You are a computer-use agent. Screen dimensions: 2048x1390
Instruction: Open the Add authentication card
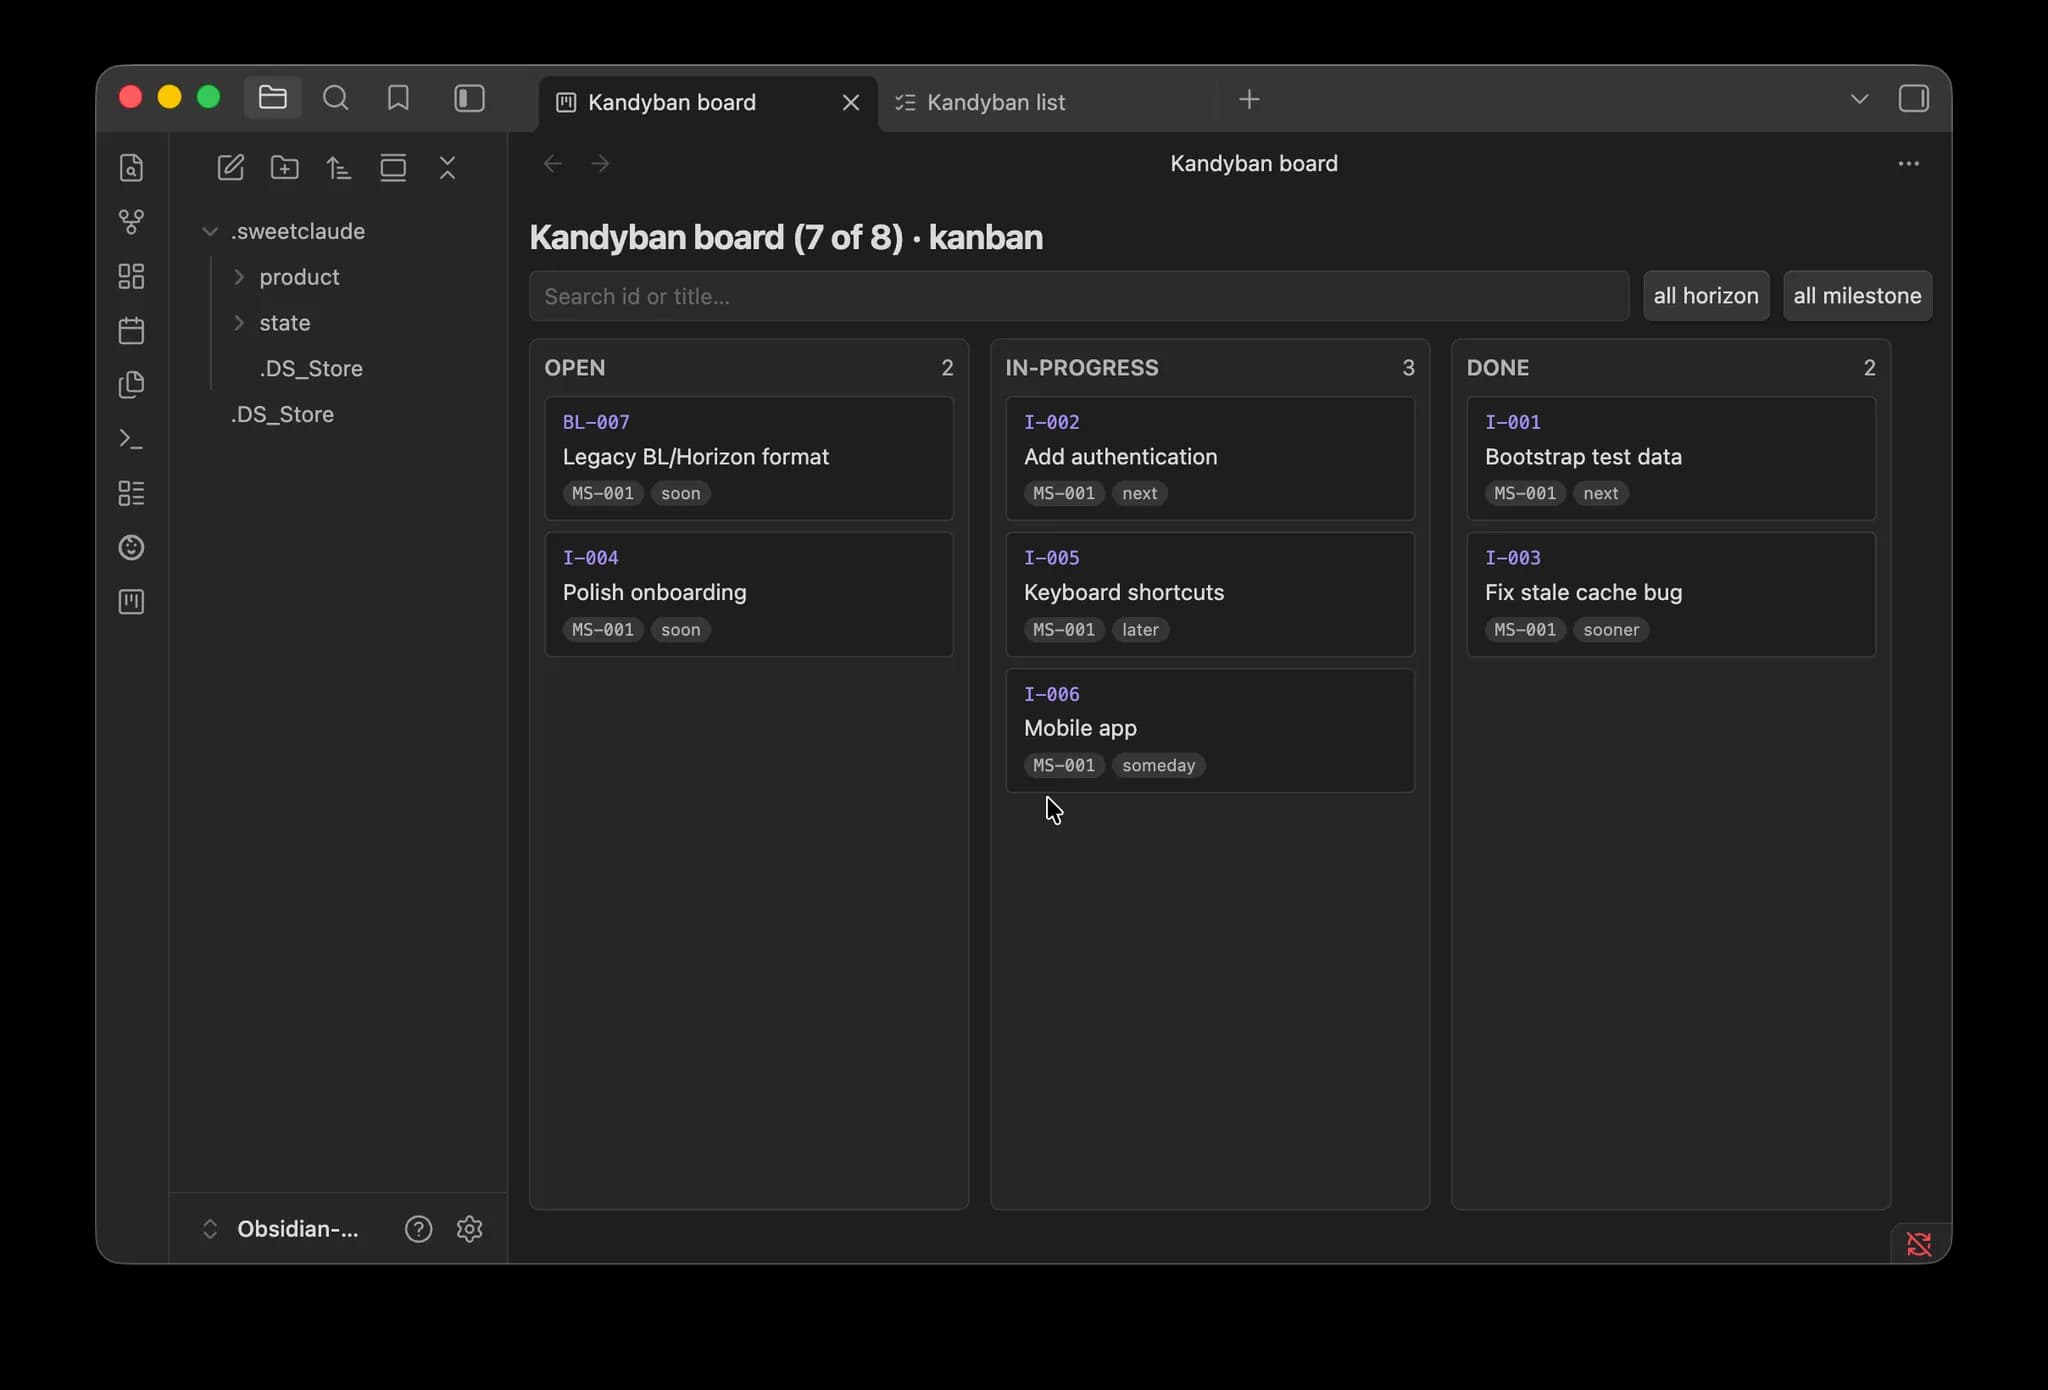click(1210, 458)
